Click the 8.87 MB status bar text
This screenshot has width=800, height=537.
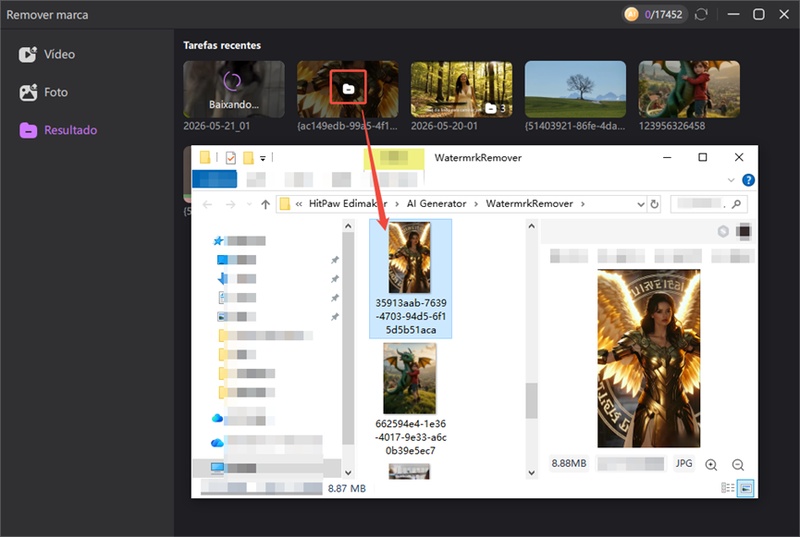coord(346,489)
